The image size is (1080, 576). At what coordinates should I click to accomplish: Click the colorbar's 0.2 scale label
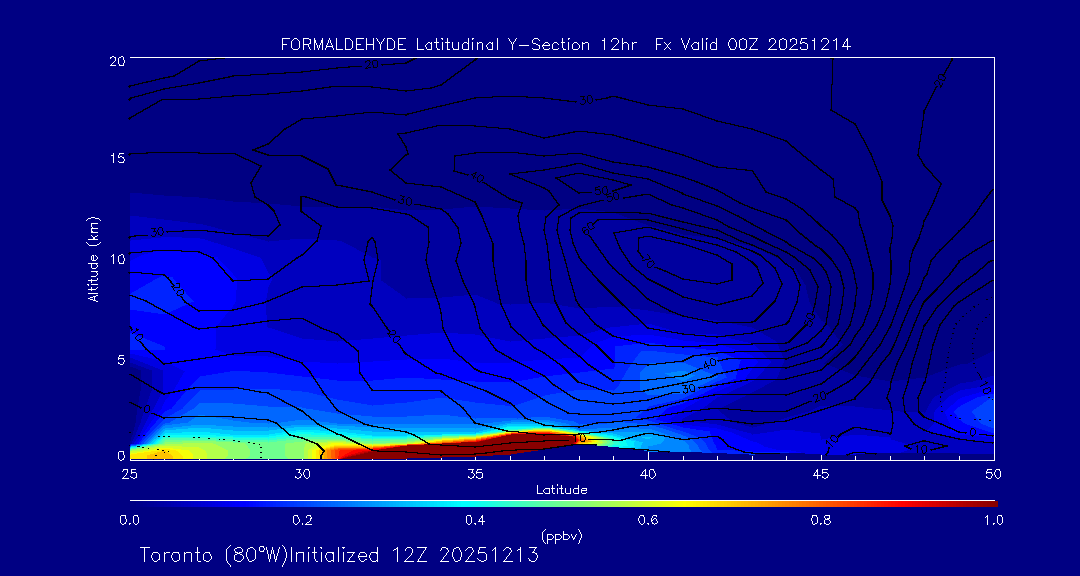[302, 520]
